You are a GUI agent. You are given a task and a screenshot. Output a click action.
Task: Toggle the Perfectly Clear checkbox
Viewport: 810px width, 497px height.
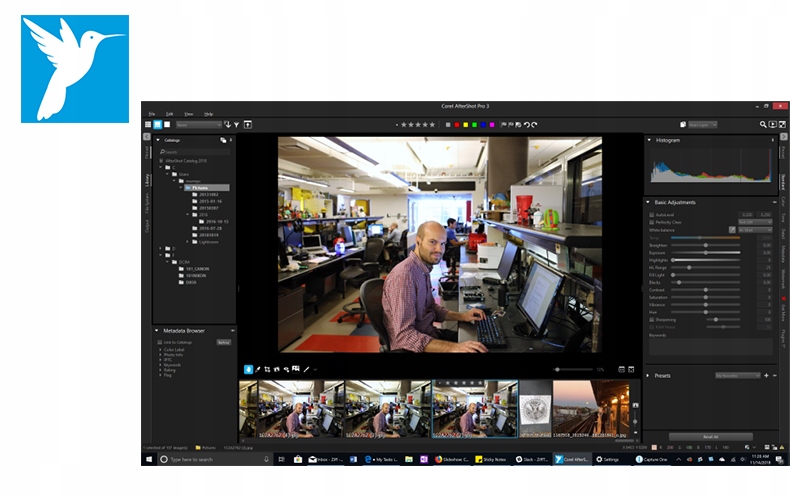pyautogui.click(x=651, y=222)
